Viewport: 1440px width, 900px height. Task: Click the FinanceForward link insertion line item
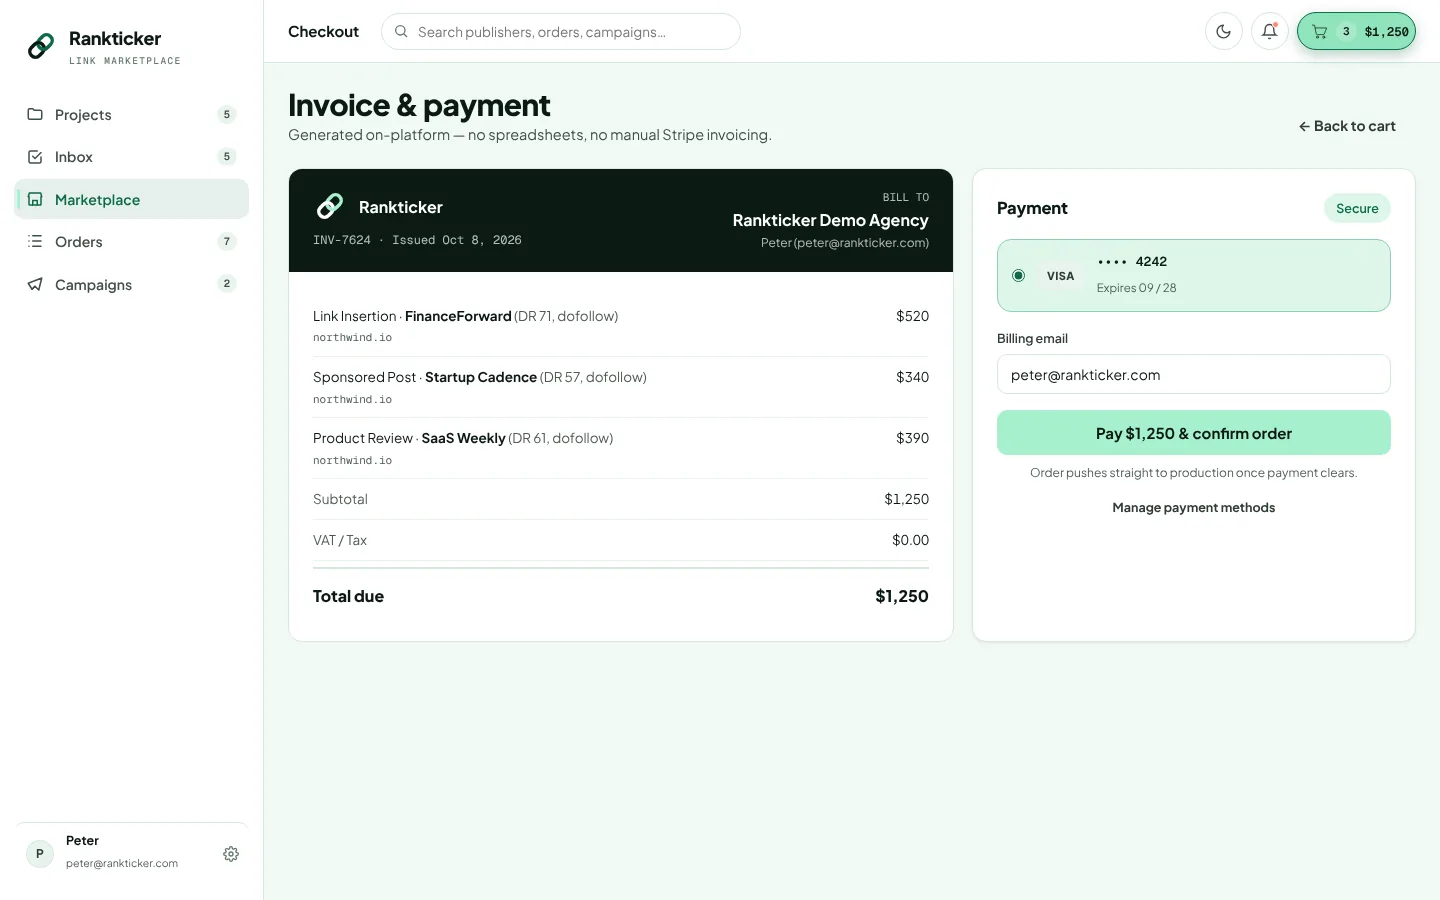click(x=621, y=326)
